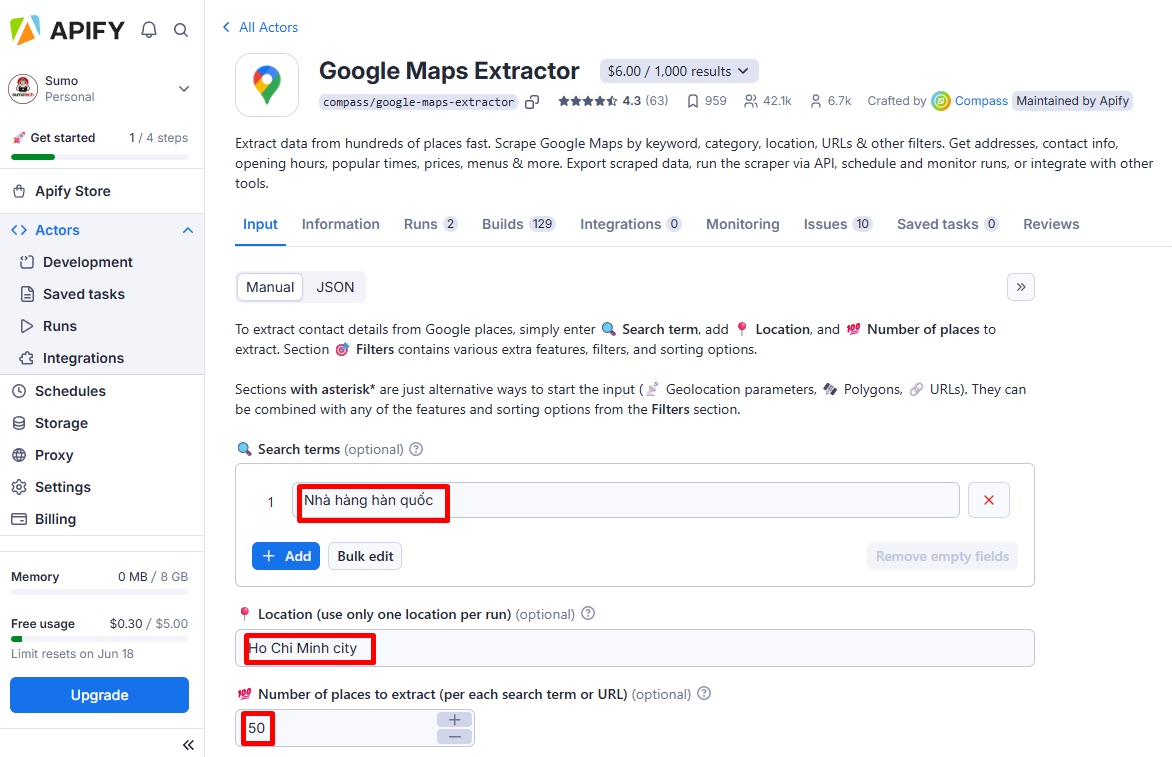This screenshot has width=1172, height=757.
Task: Click help icon beside Location label
Action: click(588, 614)
